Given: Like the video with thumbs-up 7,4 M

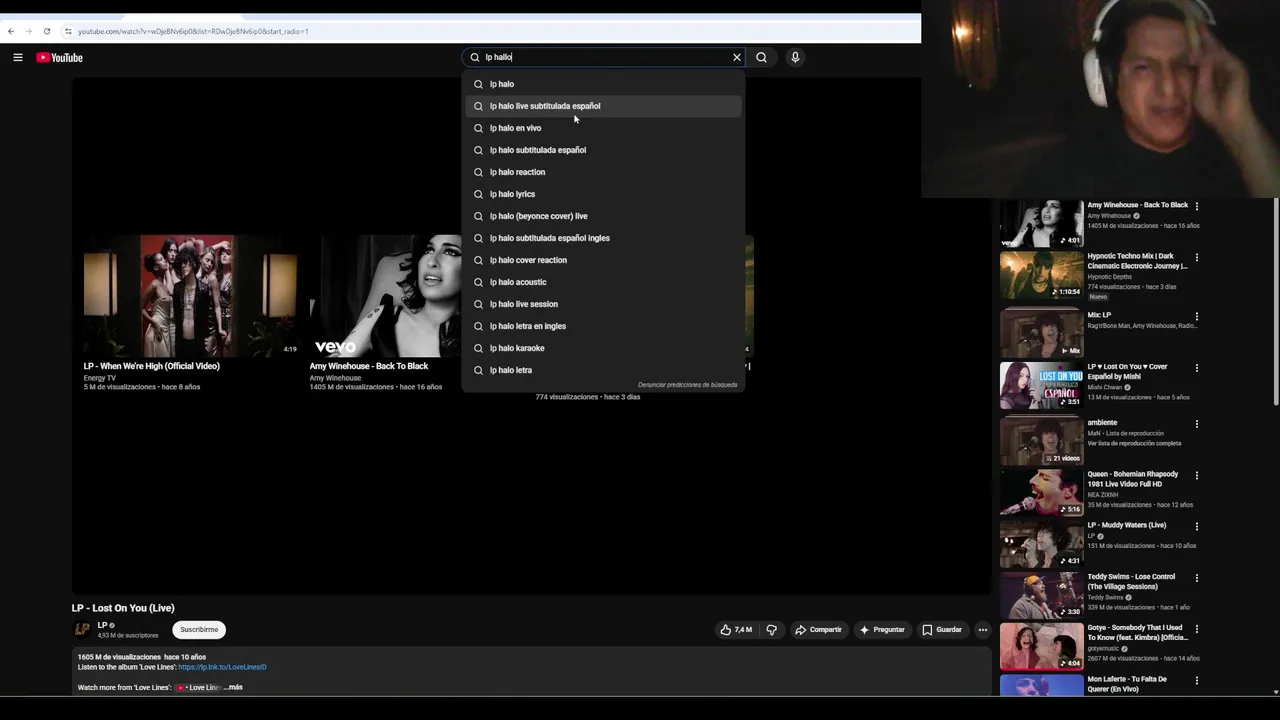Looking at the screenshot, I should pos(736,630).
